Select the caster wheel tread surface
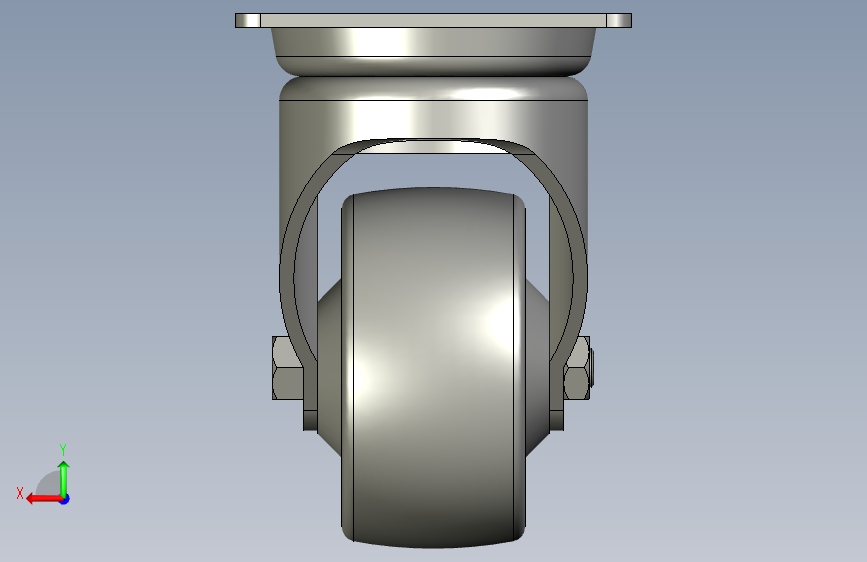 (x=434, y=367)
